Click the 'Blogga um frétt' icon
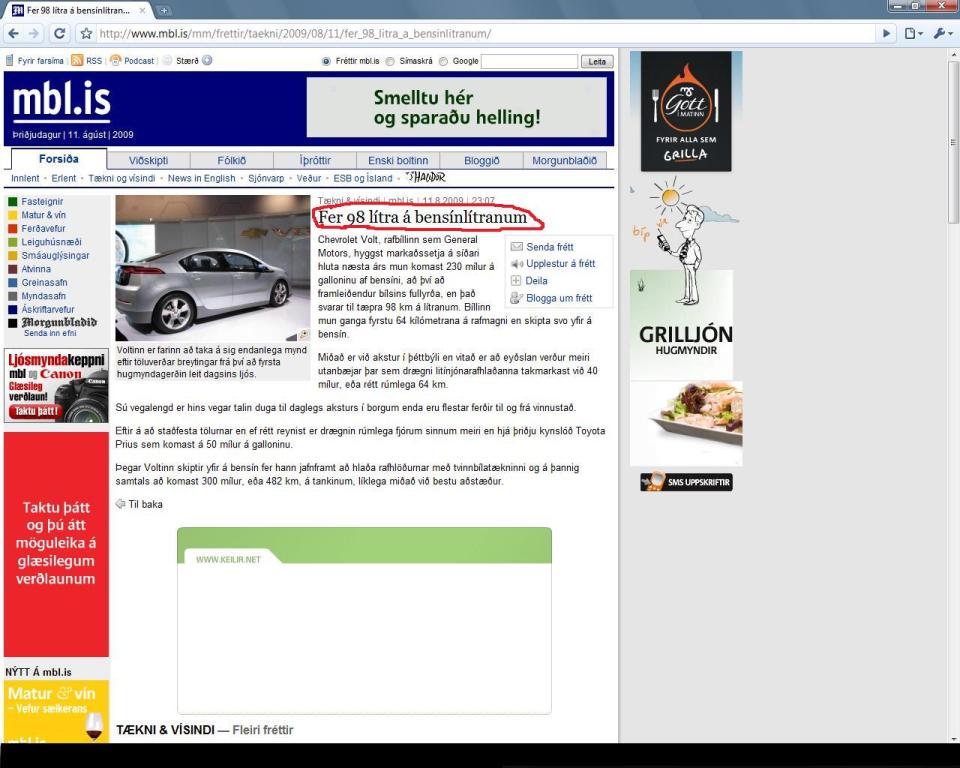The height and width of the screenshot is (768, 960). pos(517,298)
